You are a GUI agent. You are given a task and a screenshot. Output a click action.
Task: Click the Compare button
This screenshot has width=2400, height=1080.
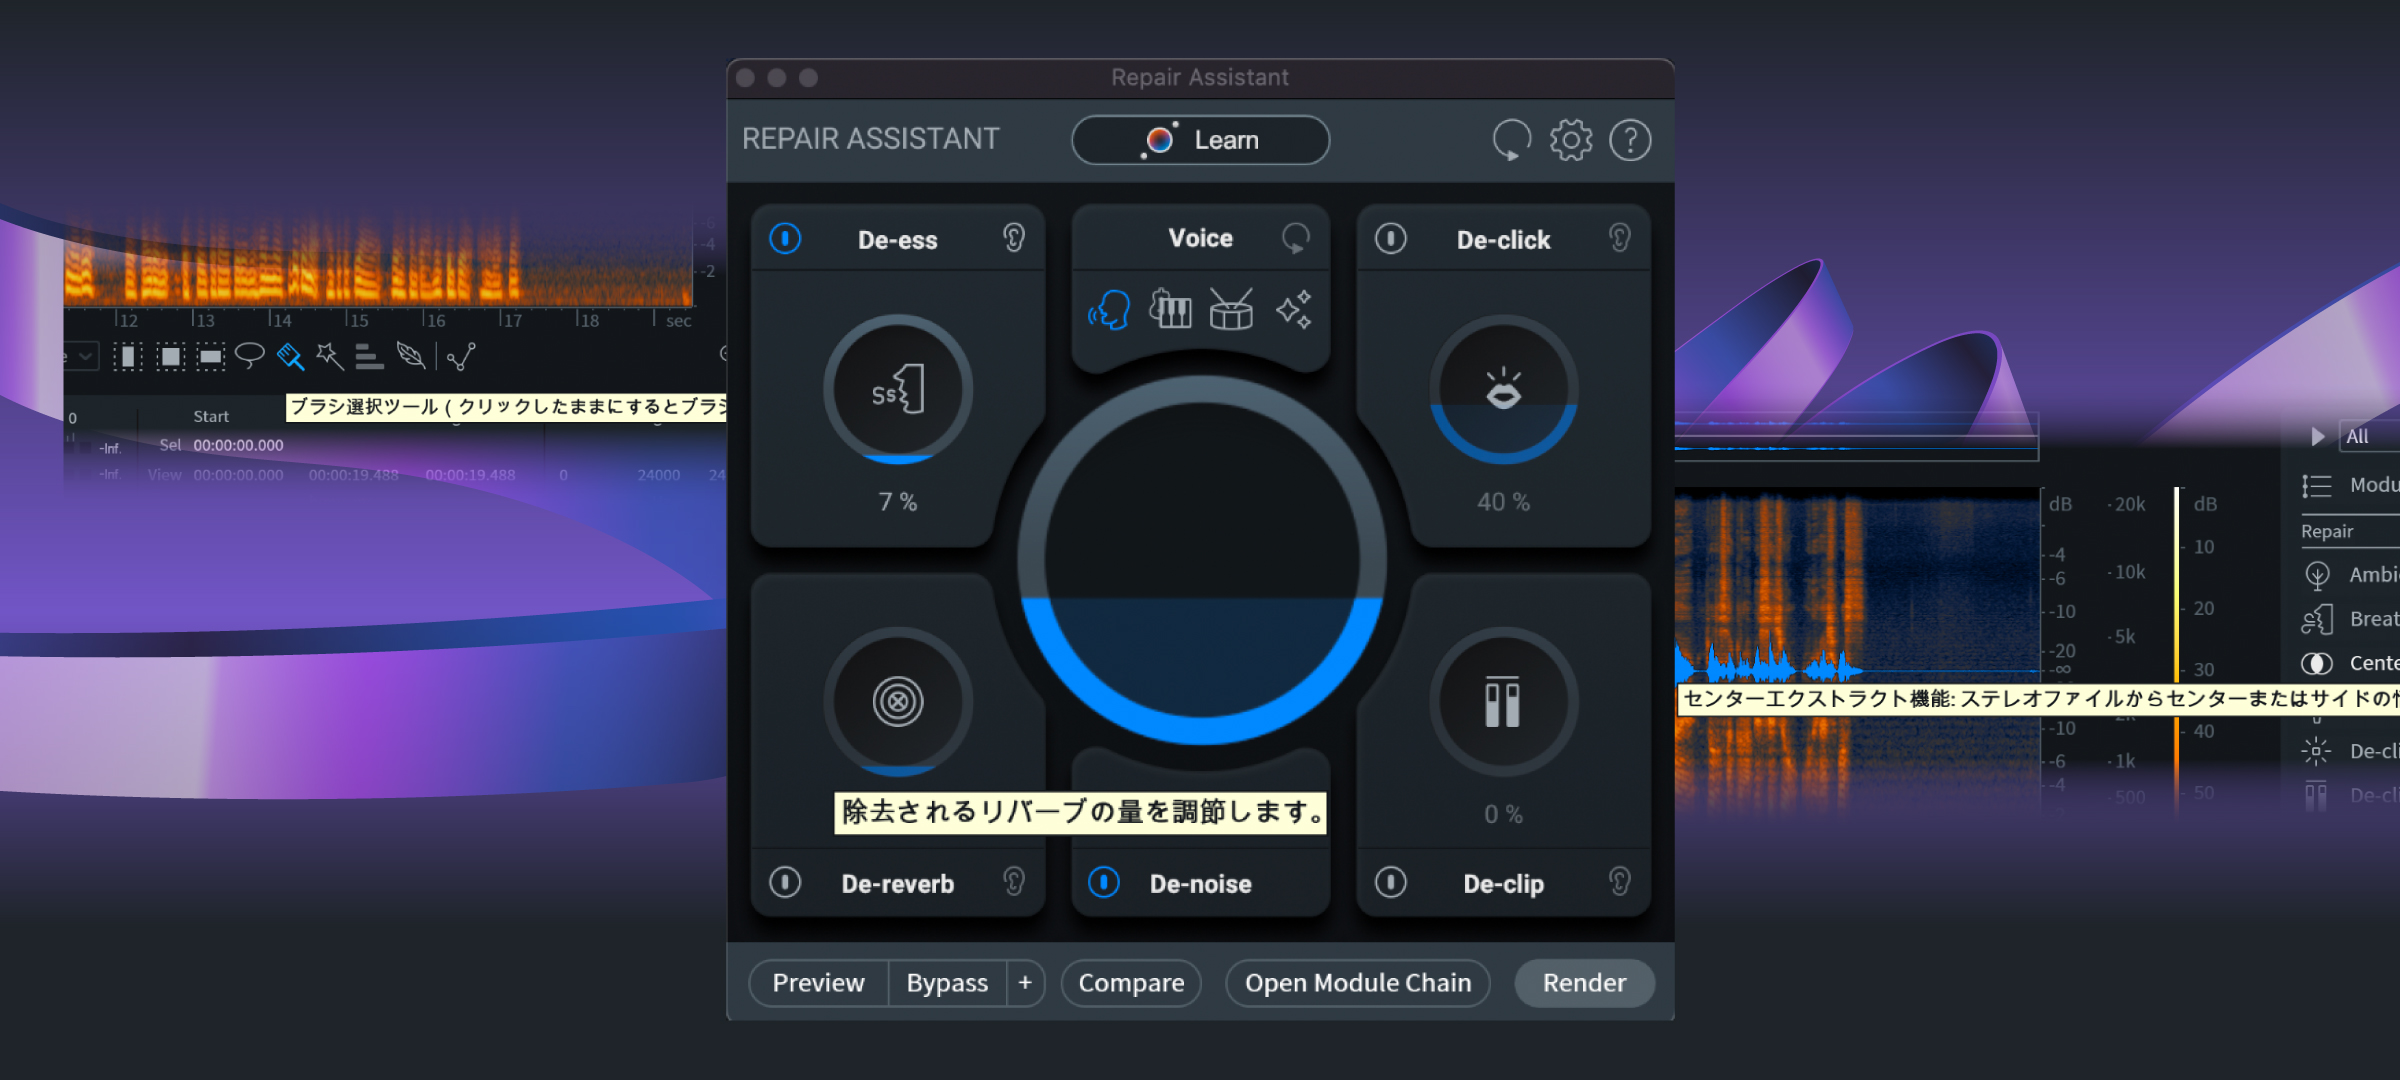(x=1131, y=983)
